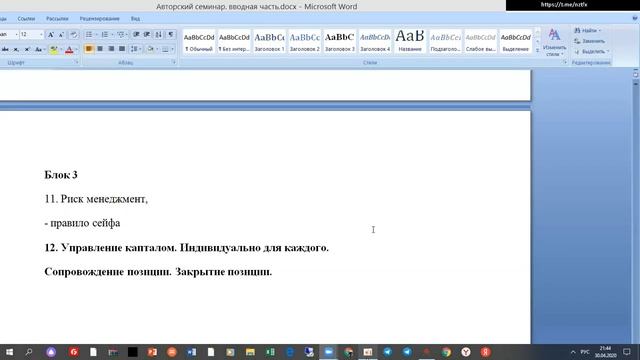Apply the Подзаголовок style

point(445,42)
